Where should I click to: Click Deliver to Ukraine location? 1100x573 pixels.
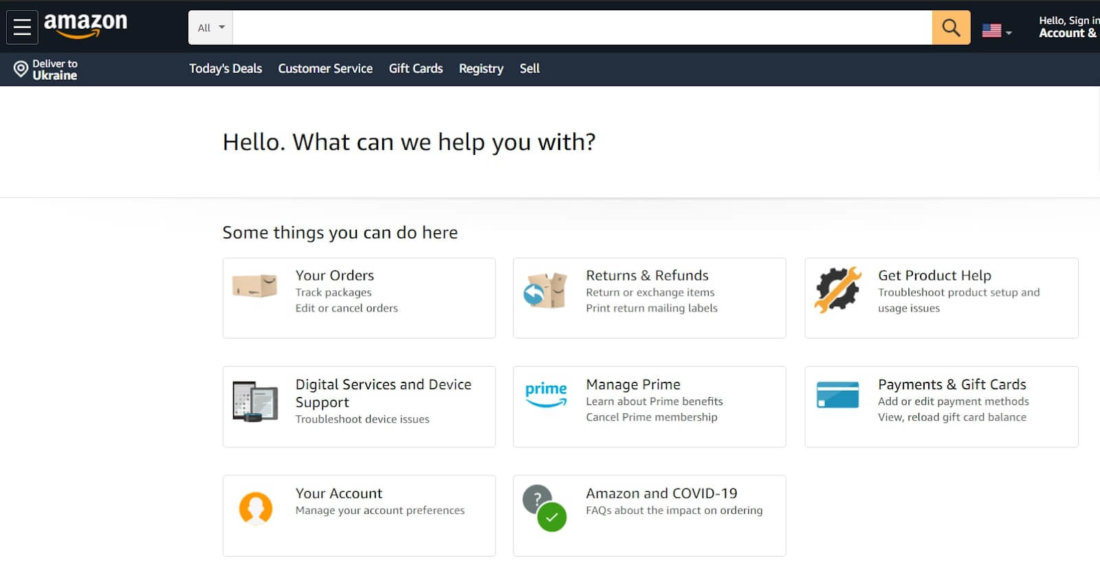pyautogui.click(x=46, y=69)
